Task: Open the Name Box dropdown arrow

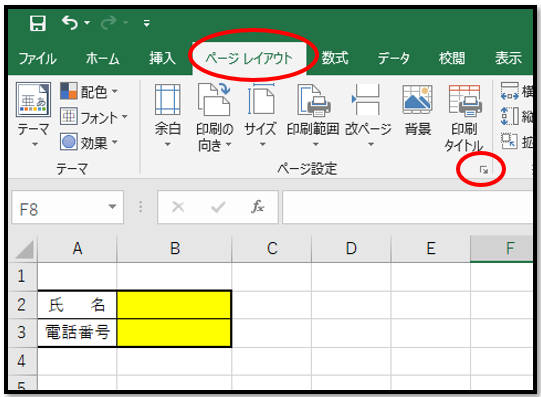Action: [x=112, y=207]
